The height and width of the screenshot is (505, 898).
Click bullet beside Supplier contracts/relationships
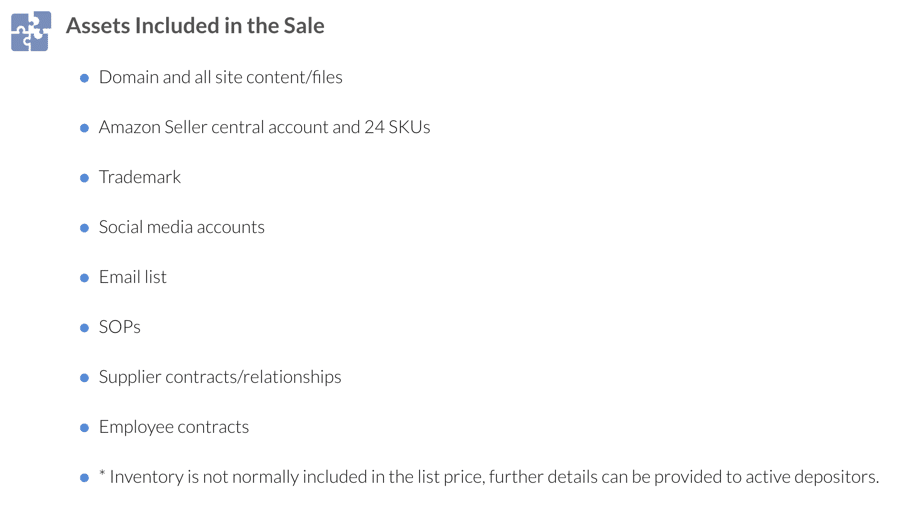click(84, 378)
